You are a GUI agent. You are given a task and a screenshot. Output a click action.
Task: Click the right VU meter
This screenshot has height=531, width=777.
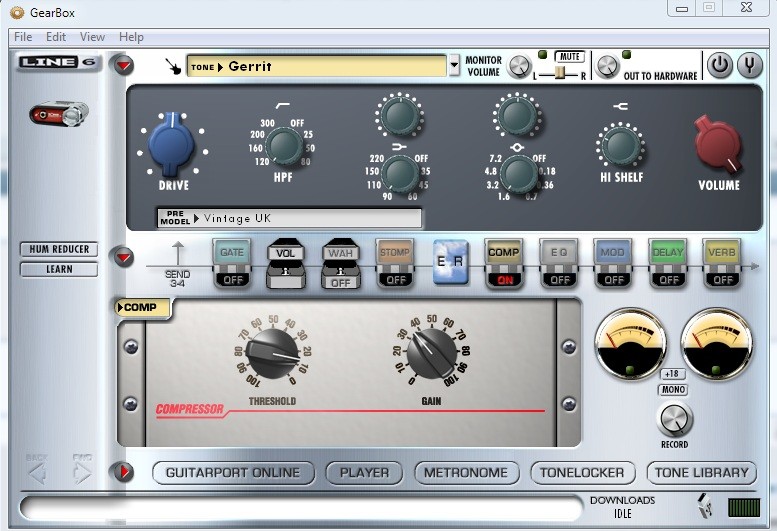click(x=717, y=344)
